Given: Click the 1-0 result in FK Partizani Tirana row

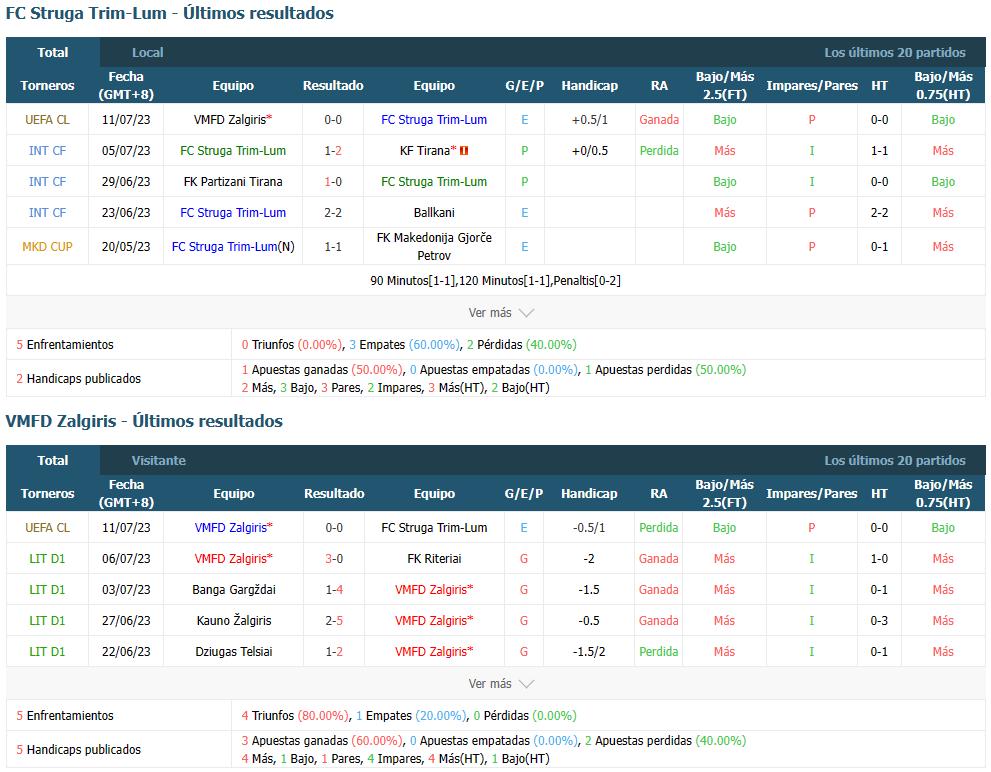Looking at the screenshot, I should pos(333,181).
